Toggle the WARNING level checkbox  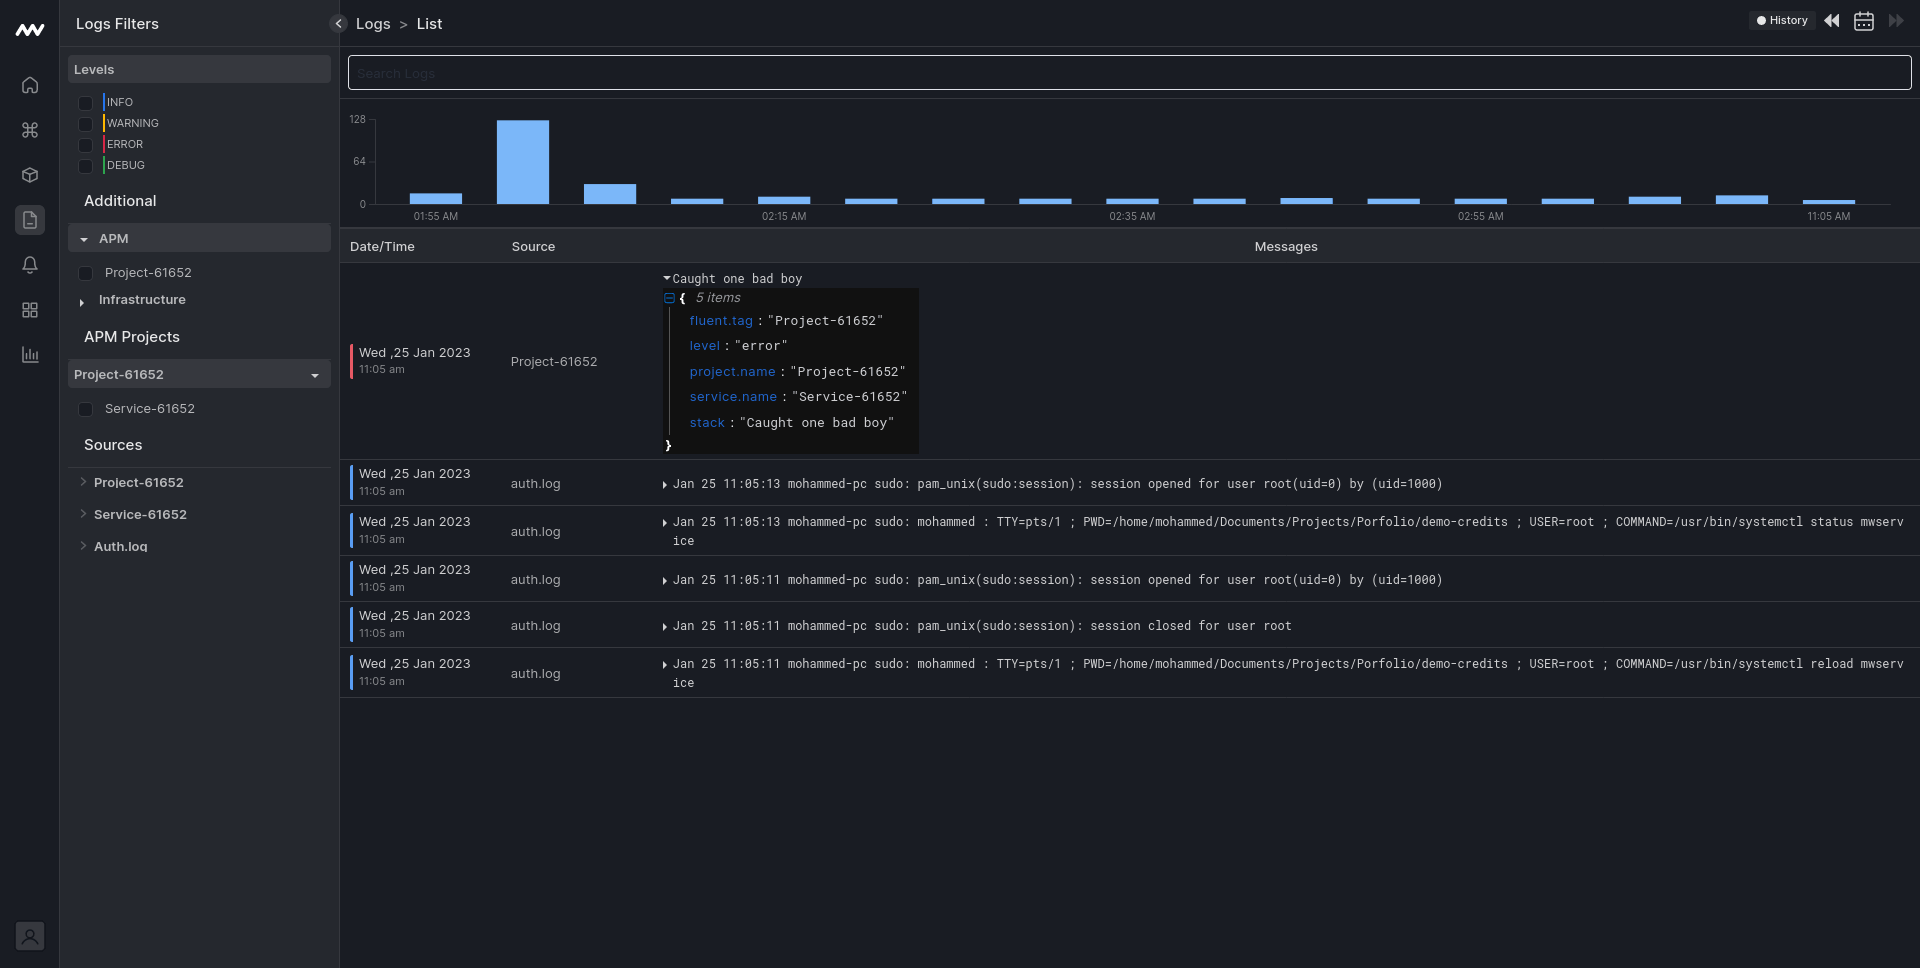tap(85, 124)
